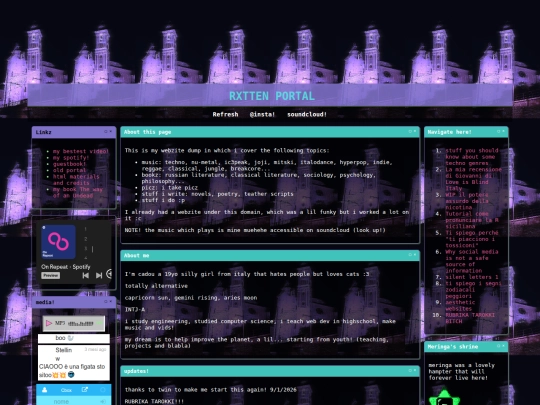Click the 'nome' name field in Cbox
This screenshot has width=540, height=405.
pos(61,402)
